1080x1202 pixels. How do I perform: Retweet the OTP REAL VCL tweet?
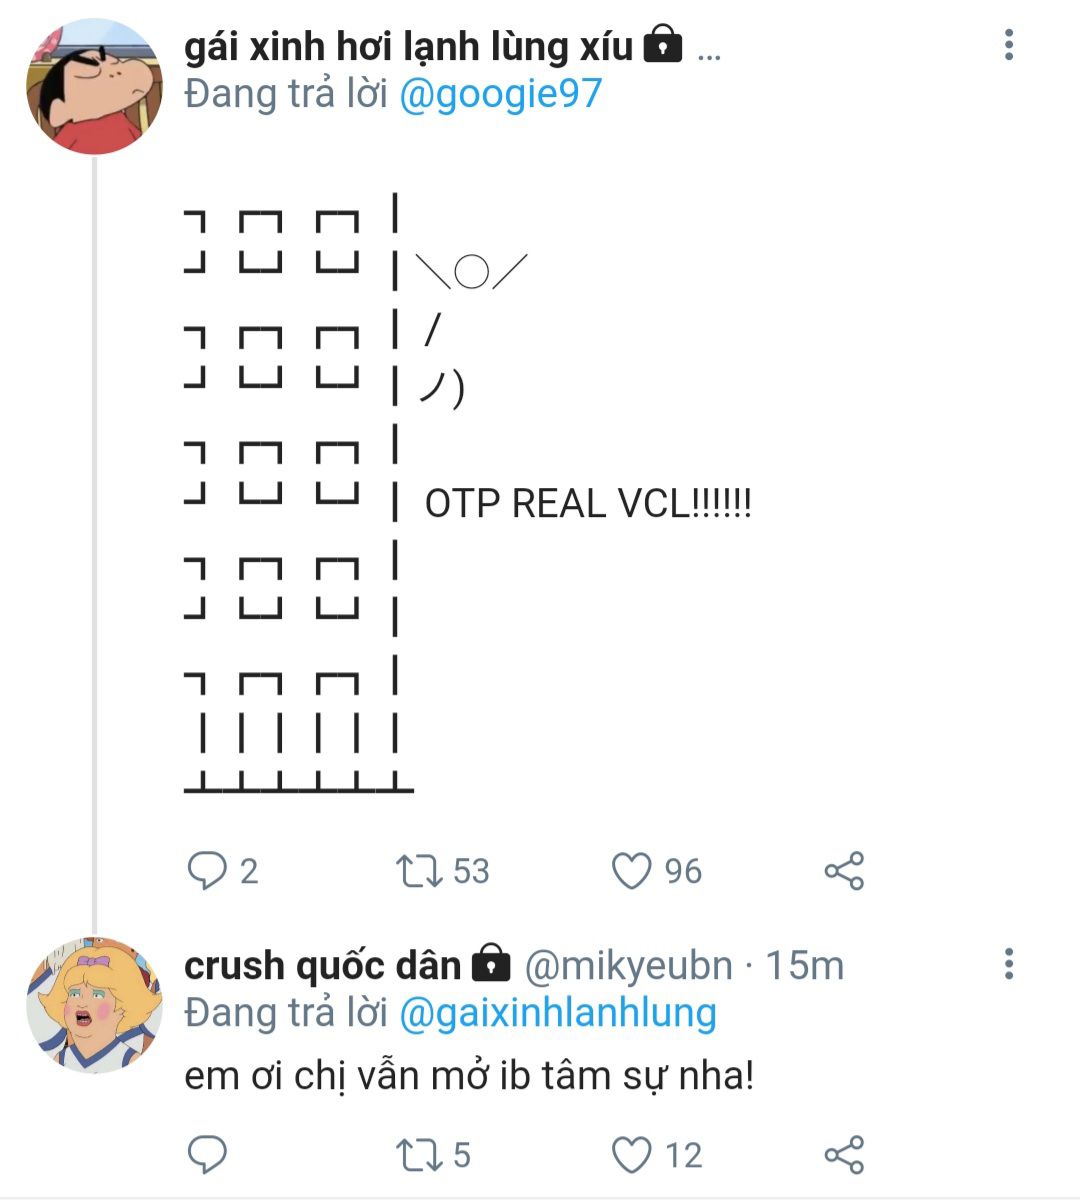tap(419, 871)
